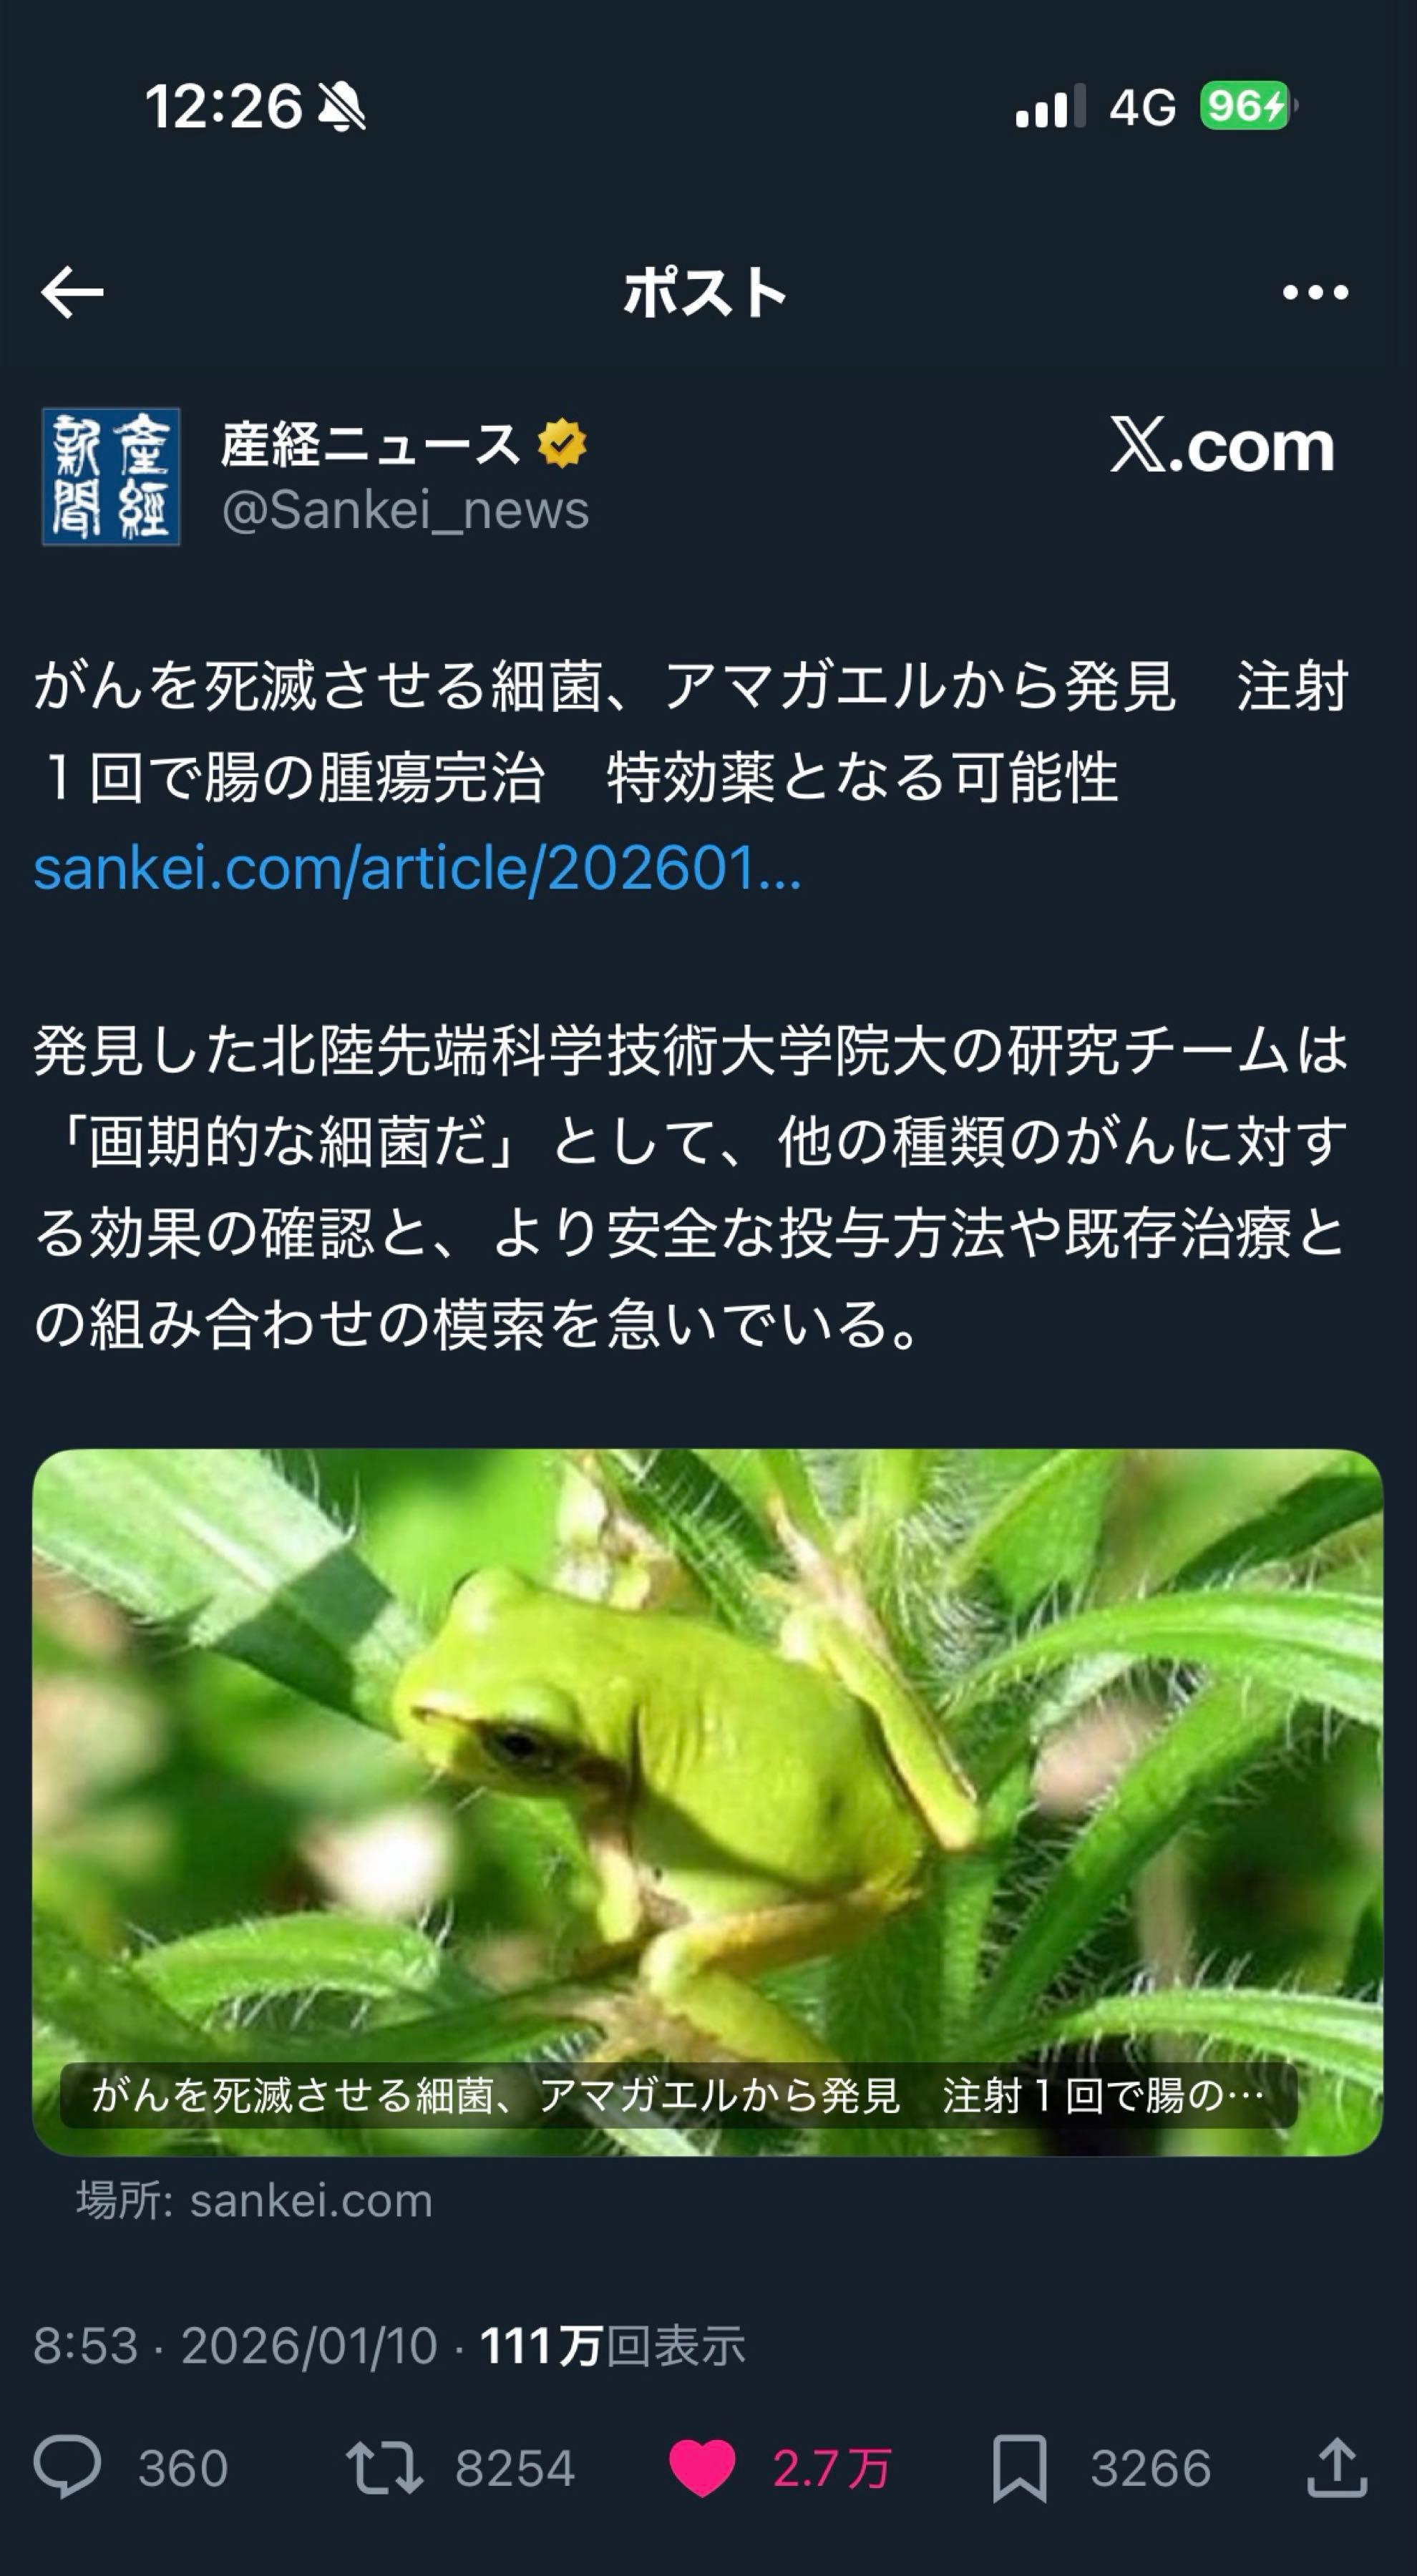The image size is (1417, 2576).
Task: Open the @Sankei_news handle
Action: tap(405, 510)
